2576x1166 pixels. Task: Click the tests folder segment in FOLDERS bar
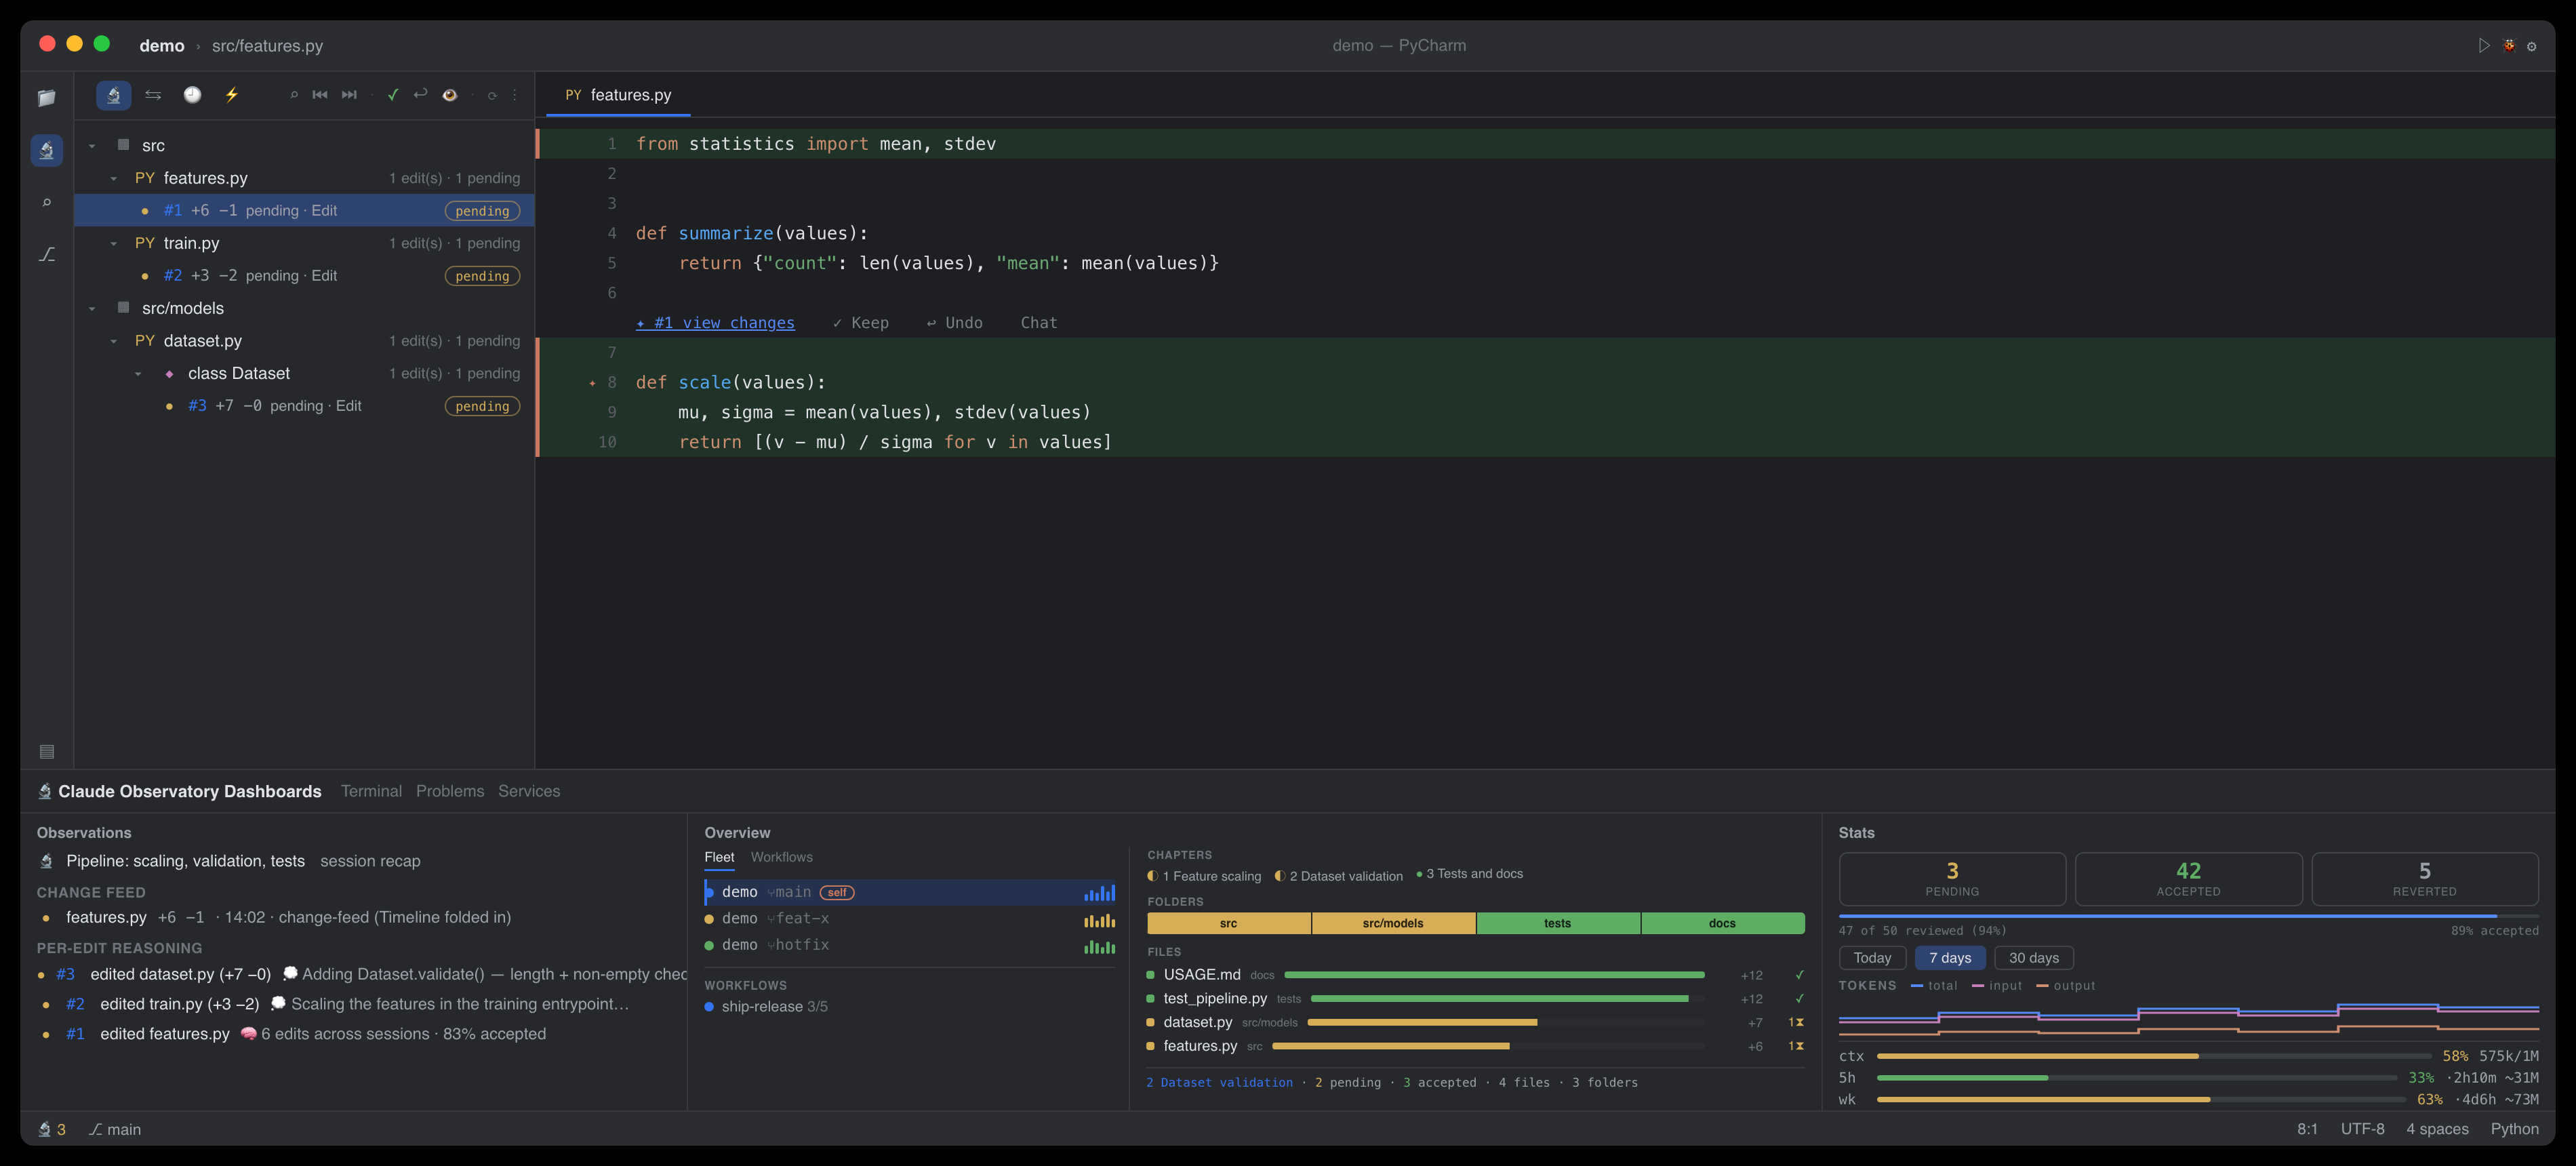[1558, 923]
